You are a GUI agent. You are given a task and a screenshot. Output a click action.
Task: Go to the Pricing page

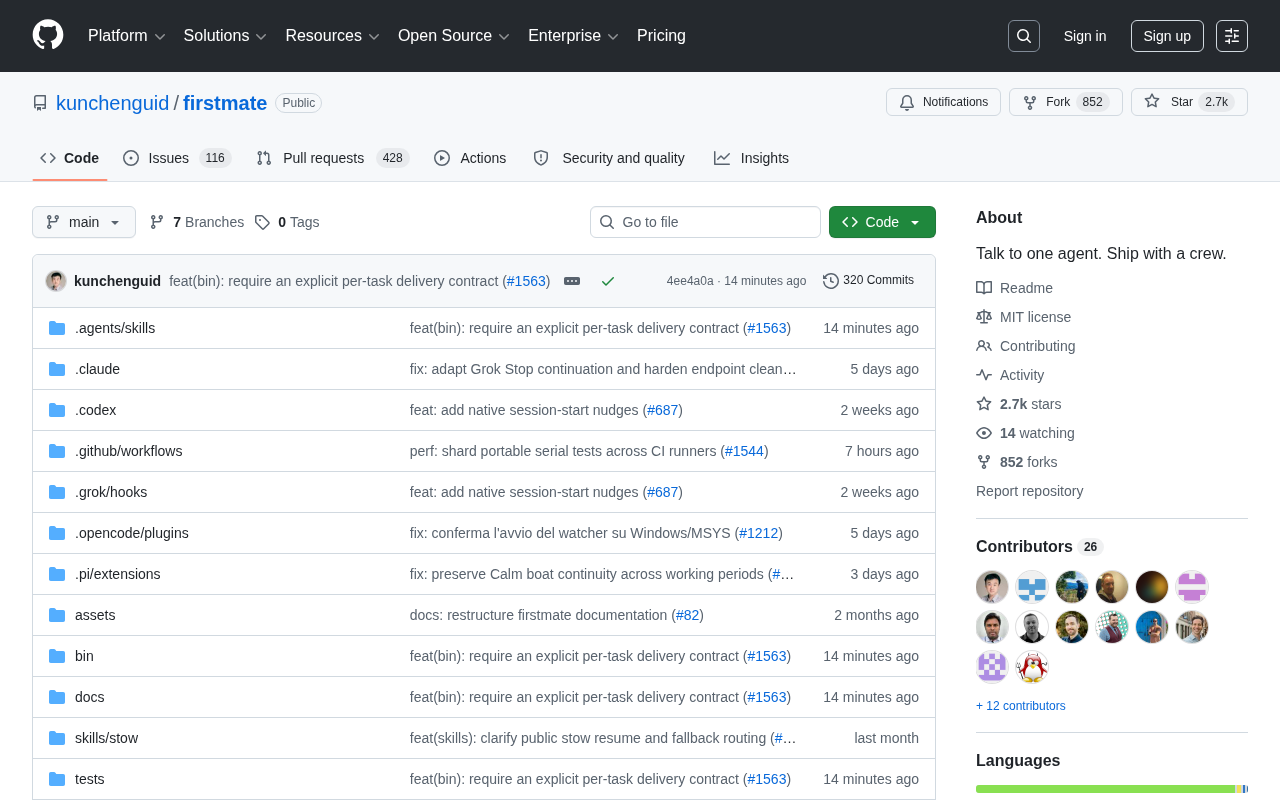(x=661, y=36)
